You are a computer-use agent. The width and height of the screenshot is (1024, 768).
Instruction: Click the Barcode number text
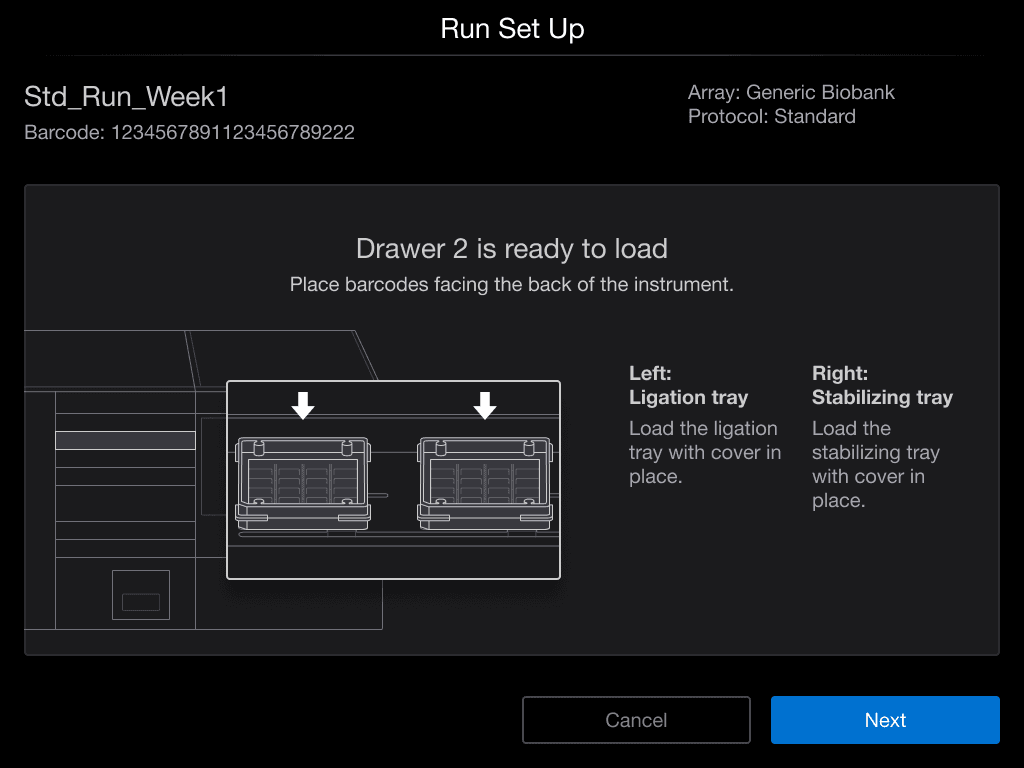coord(189,133)
